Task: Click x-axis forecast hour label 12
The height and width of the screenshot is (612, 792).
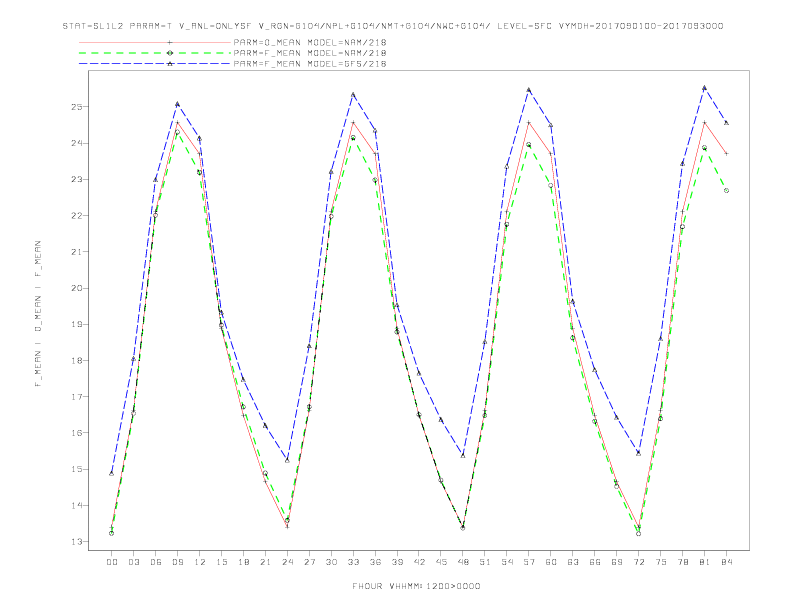Action: (x=200, y=562)
